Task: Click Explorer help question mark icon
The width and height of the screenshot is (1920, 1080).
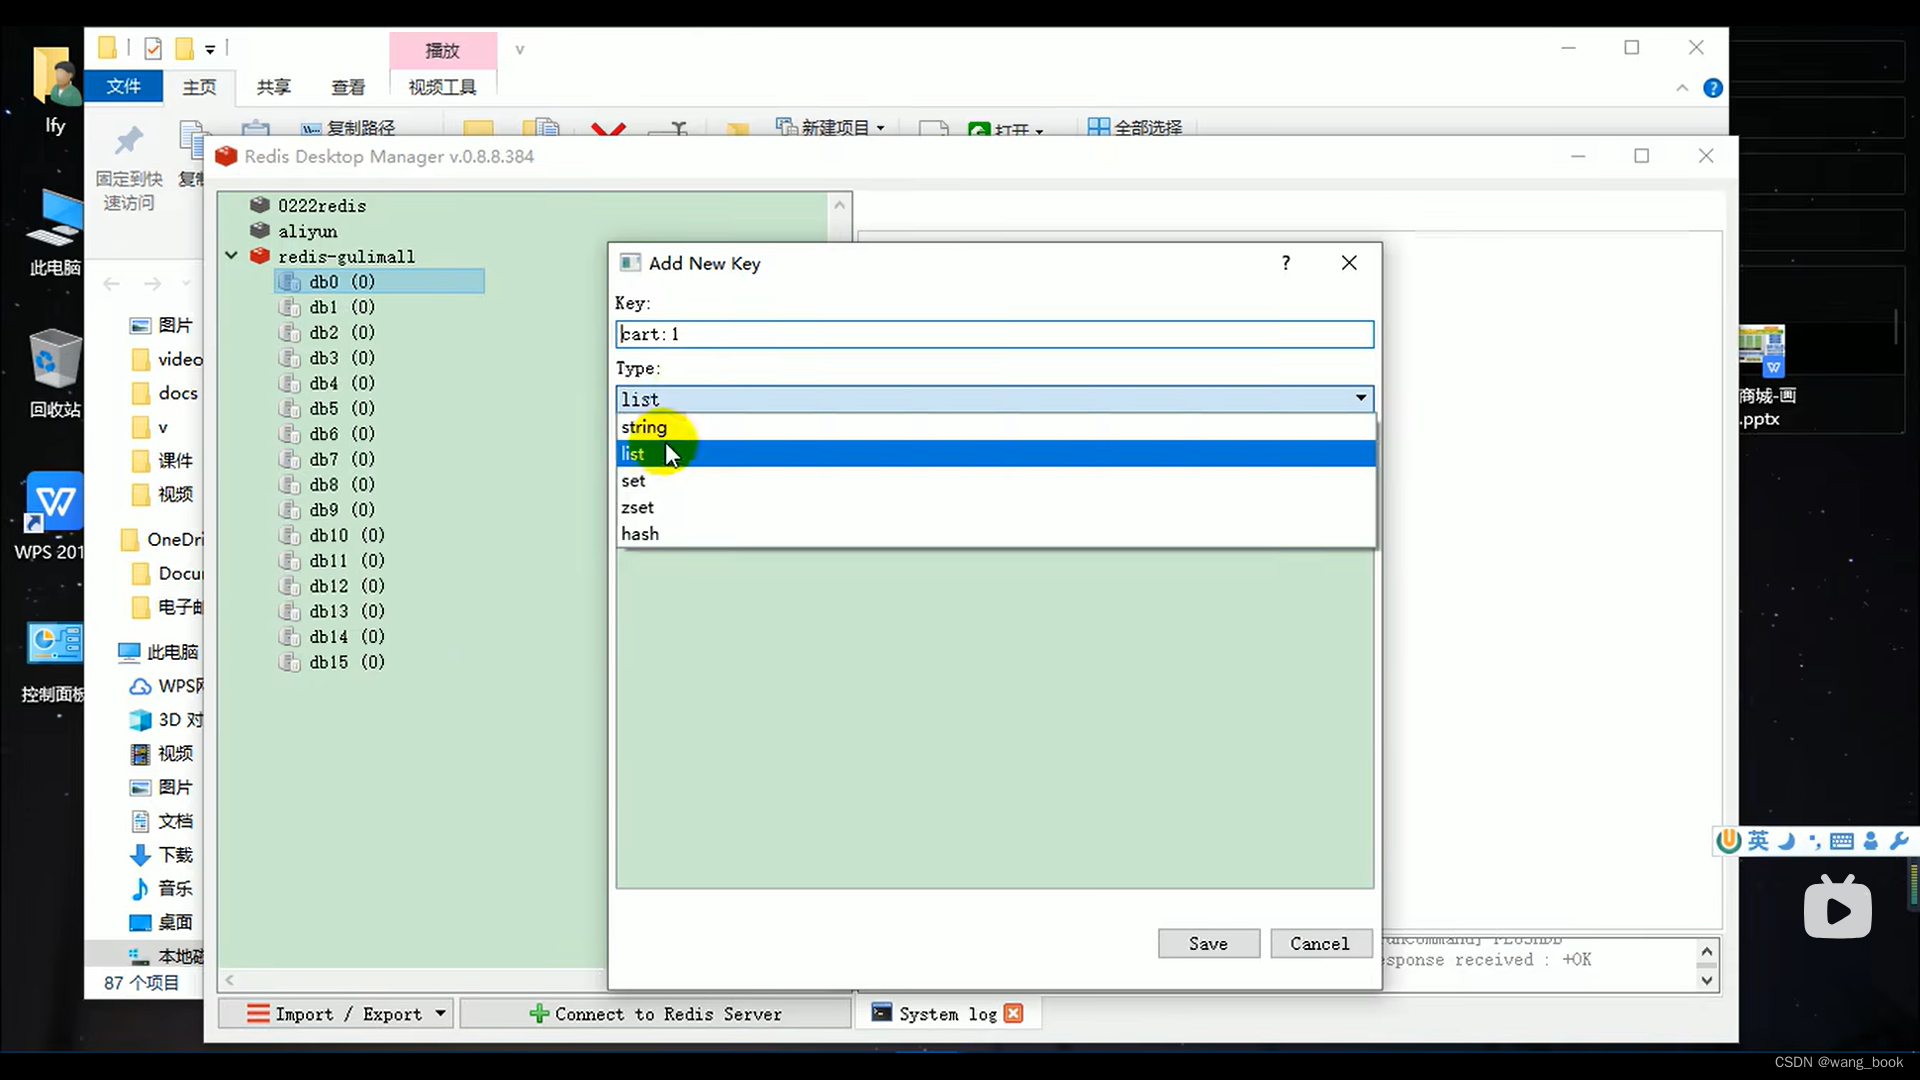Action: [1713, 88]
